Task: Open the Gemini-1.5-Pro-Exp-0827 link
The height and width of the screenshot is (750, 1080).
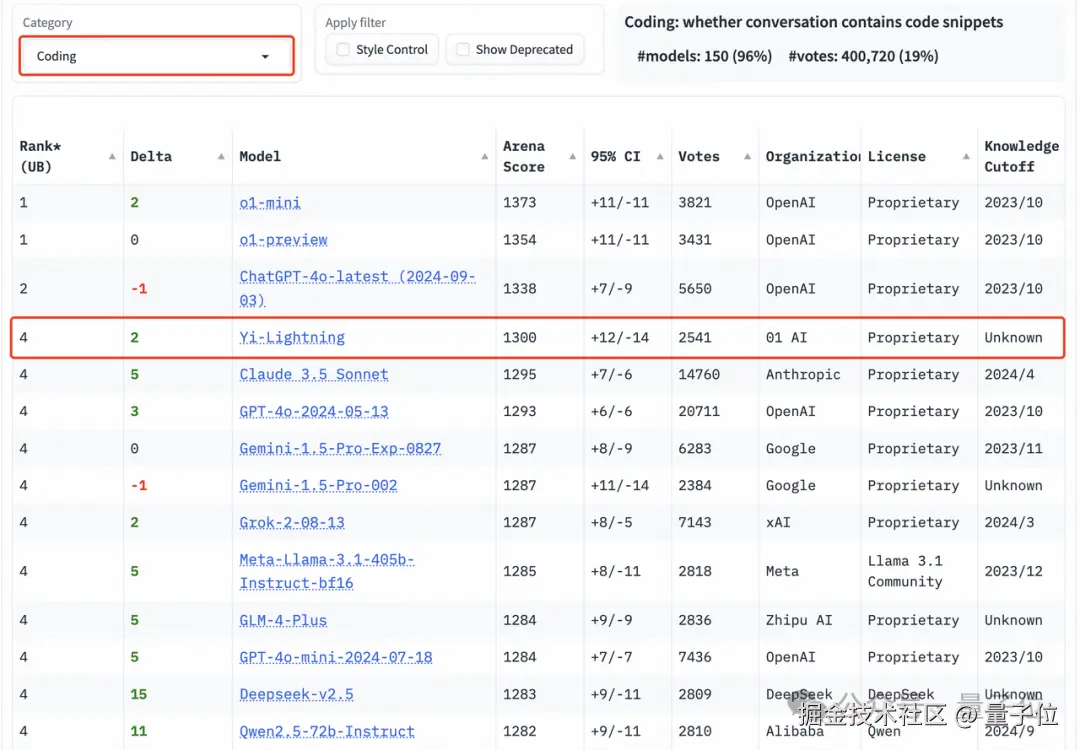Action: pyautogui.click(x=340, y=449)
